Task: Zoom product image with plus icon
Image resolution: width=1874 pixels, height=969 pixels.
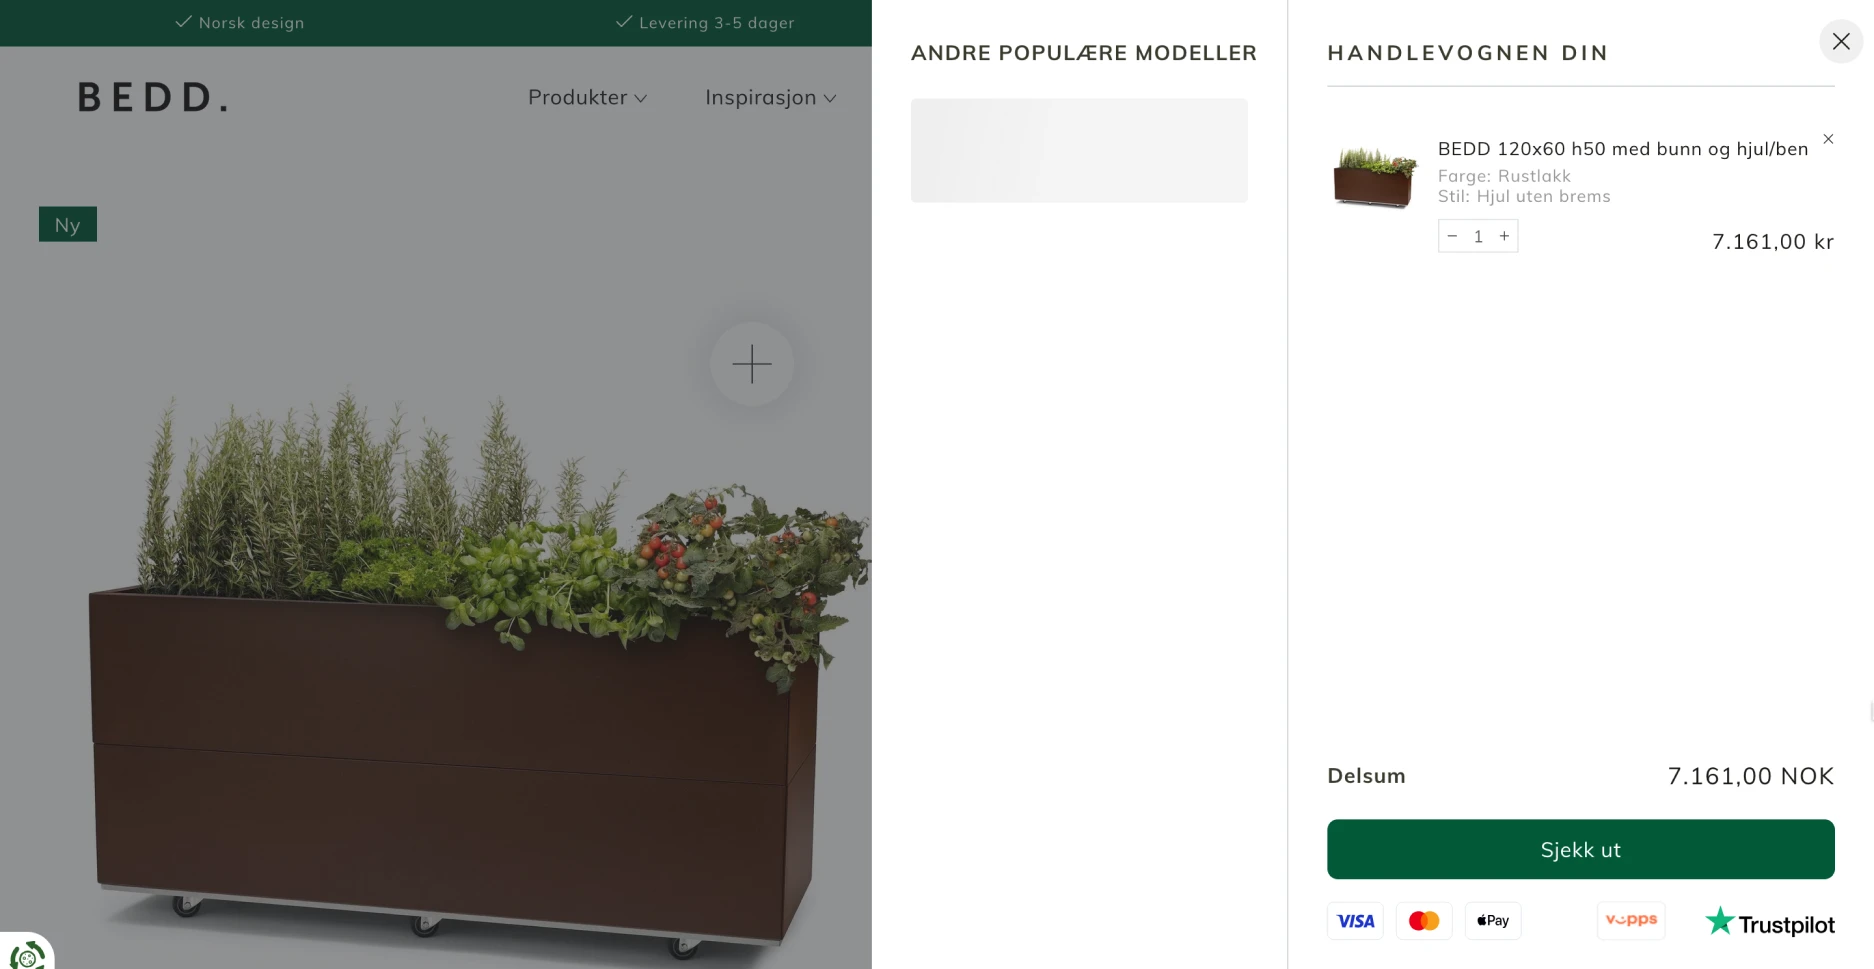Action: pyautogui.click(x=752, y=364)
